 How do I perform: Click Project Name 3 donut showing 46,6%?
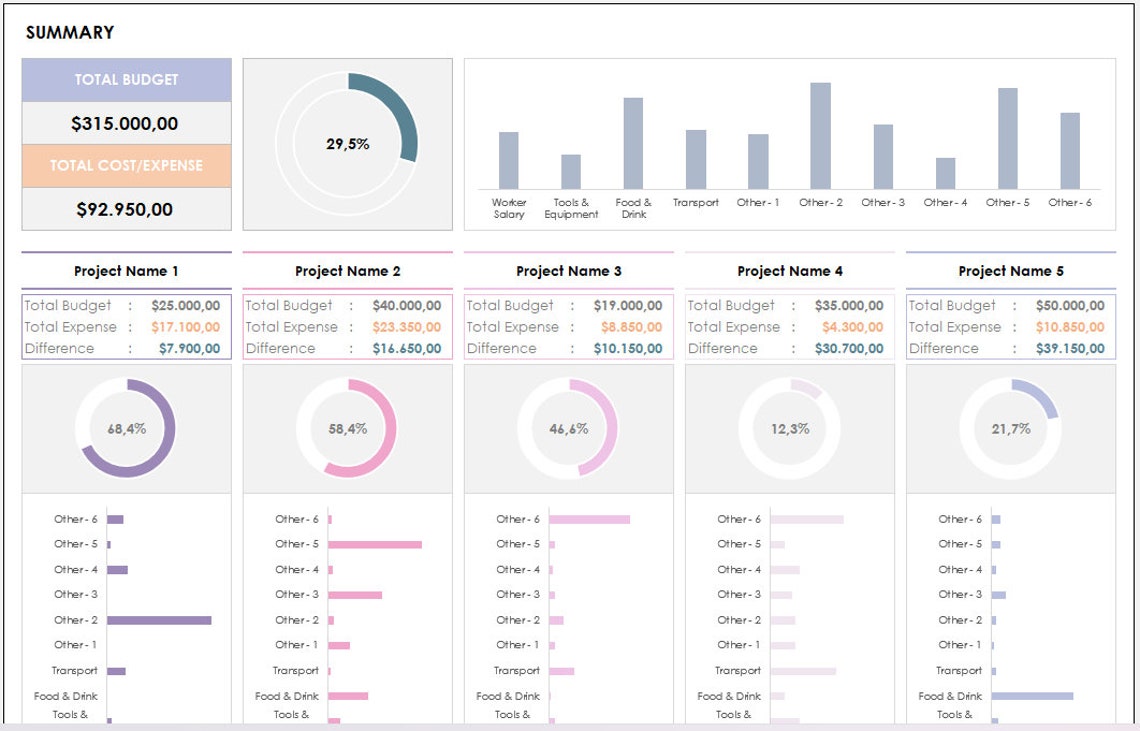pyautogui.click(x=568, y=428)
